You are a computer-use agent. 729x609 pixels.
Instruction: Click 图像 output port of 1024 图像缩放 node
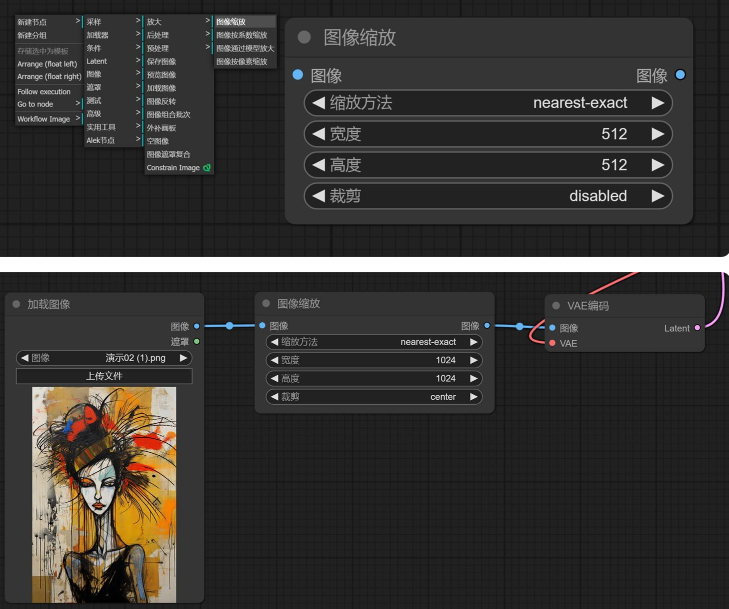coord(487,325)
